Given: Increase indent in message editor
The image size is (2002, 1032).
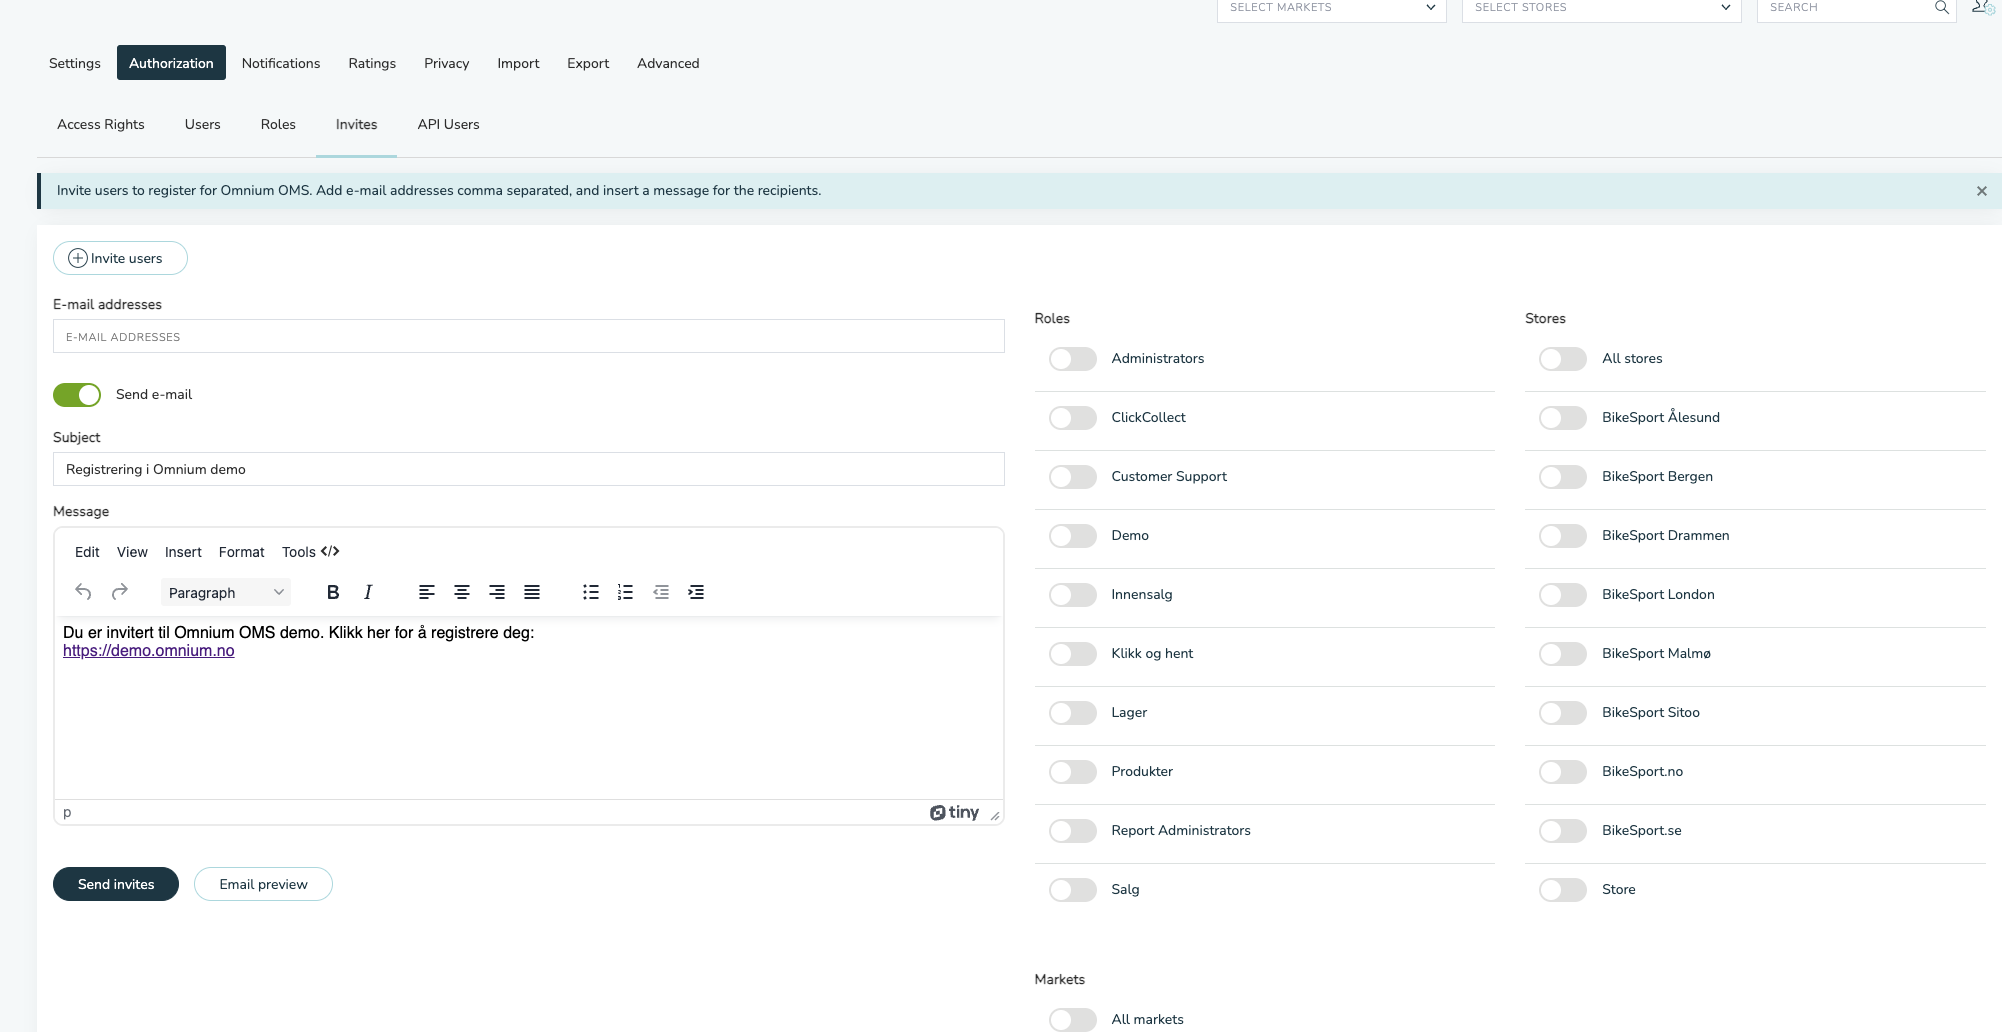Looking at the screenshot, I should (x=696, y=592).
